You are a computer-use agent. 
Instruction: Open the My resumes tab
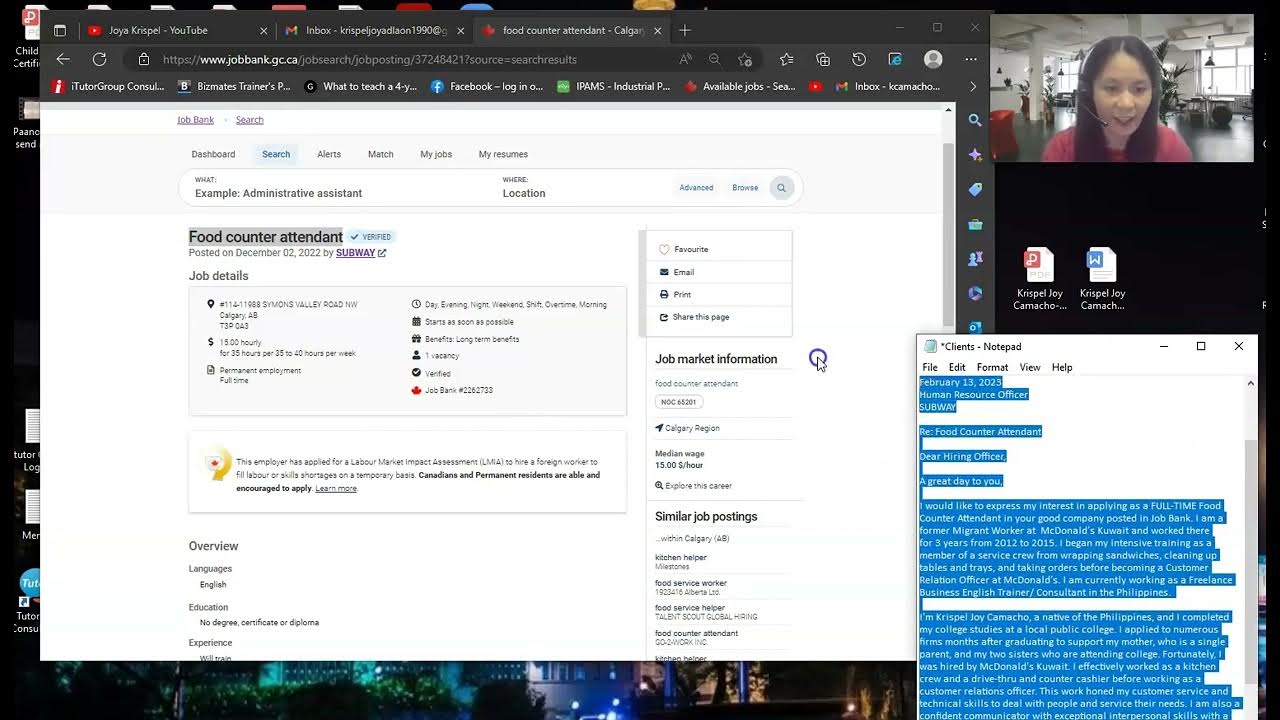pyautogui.click(x=503, y=154)
